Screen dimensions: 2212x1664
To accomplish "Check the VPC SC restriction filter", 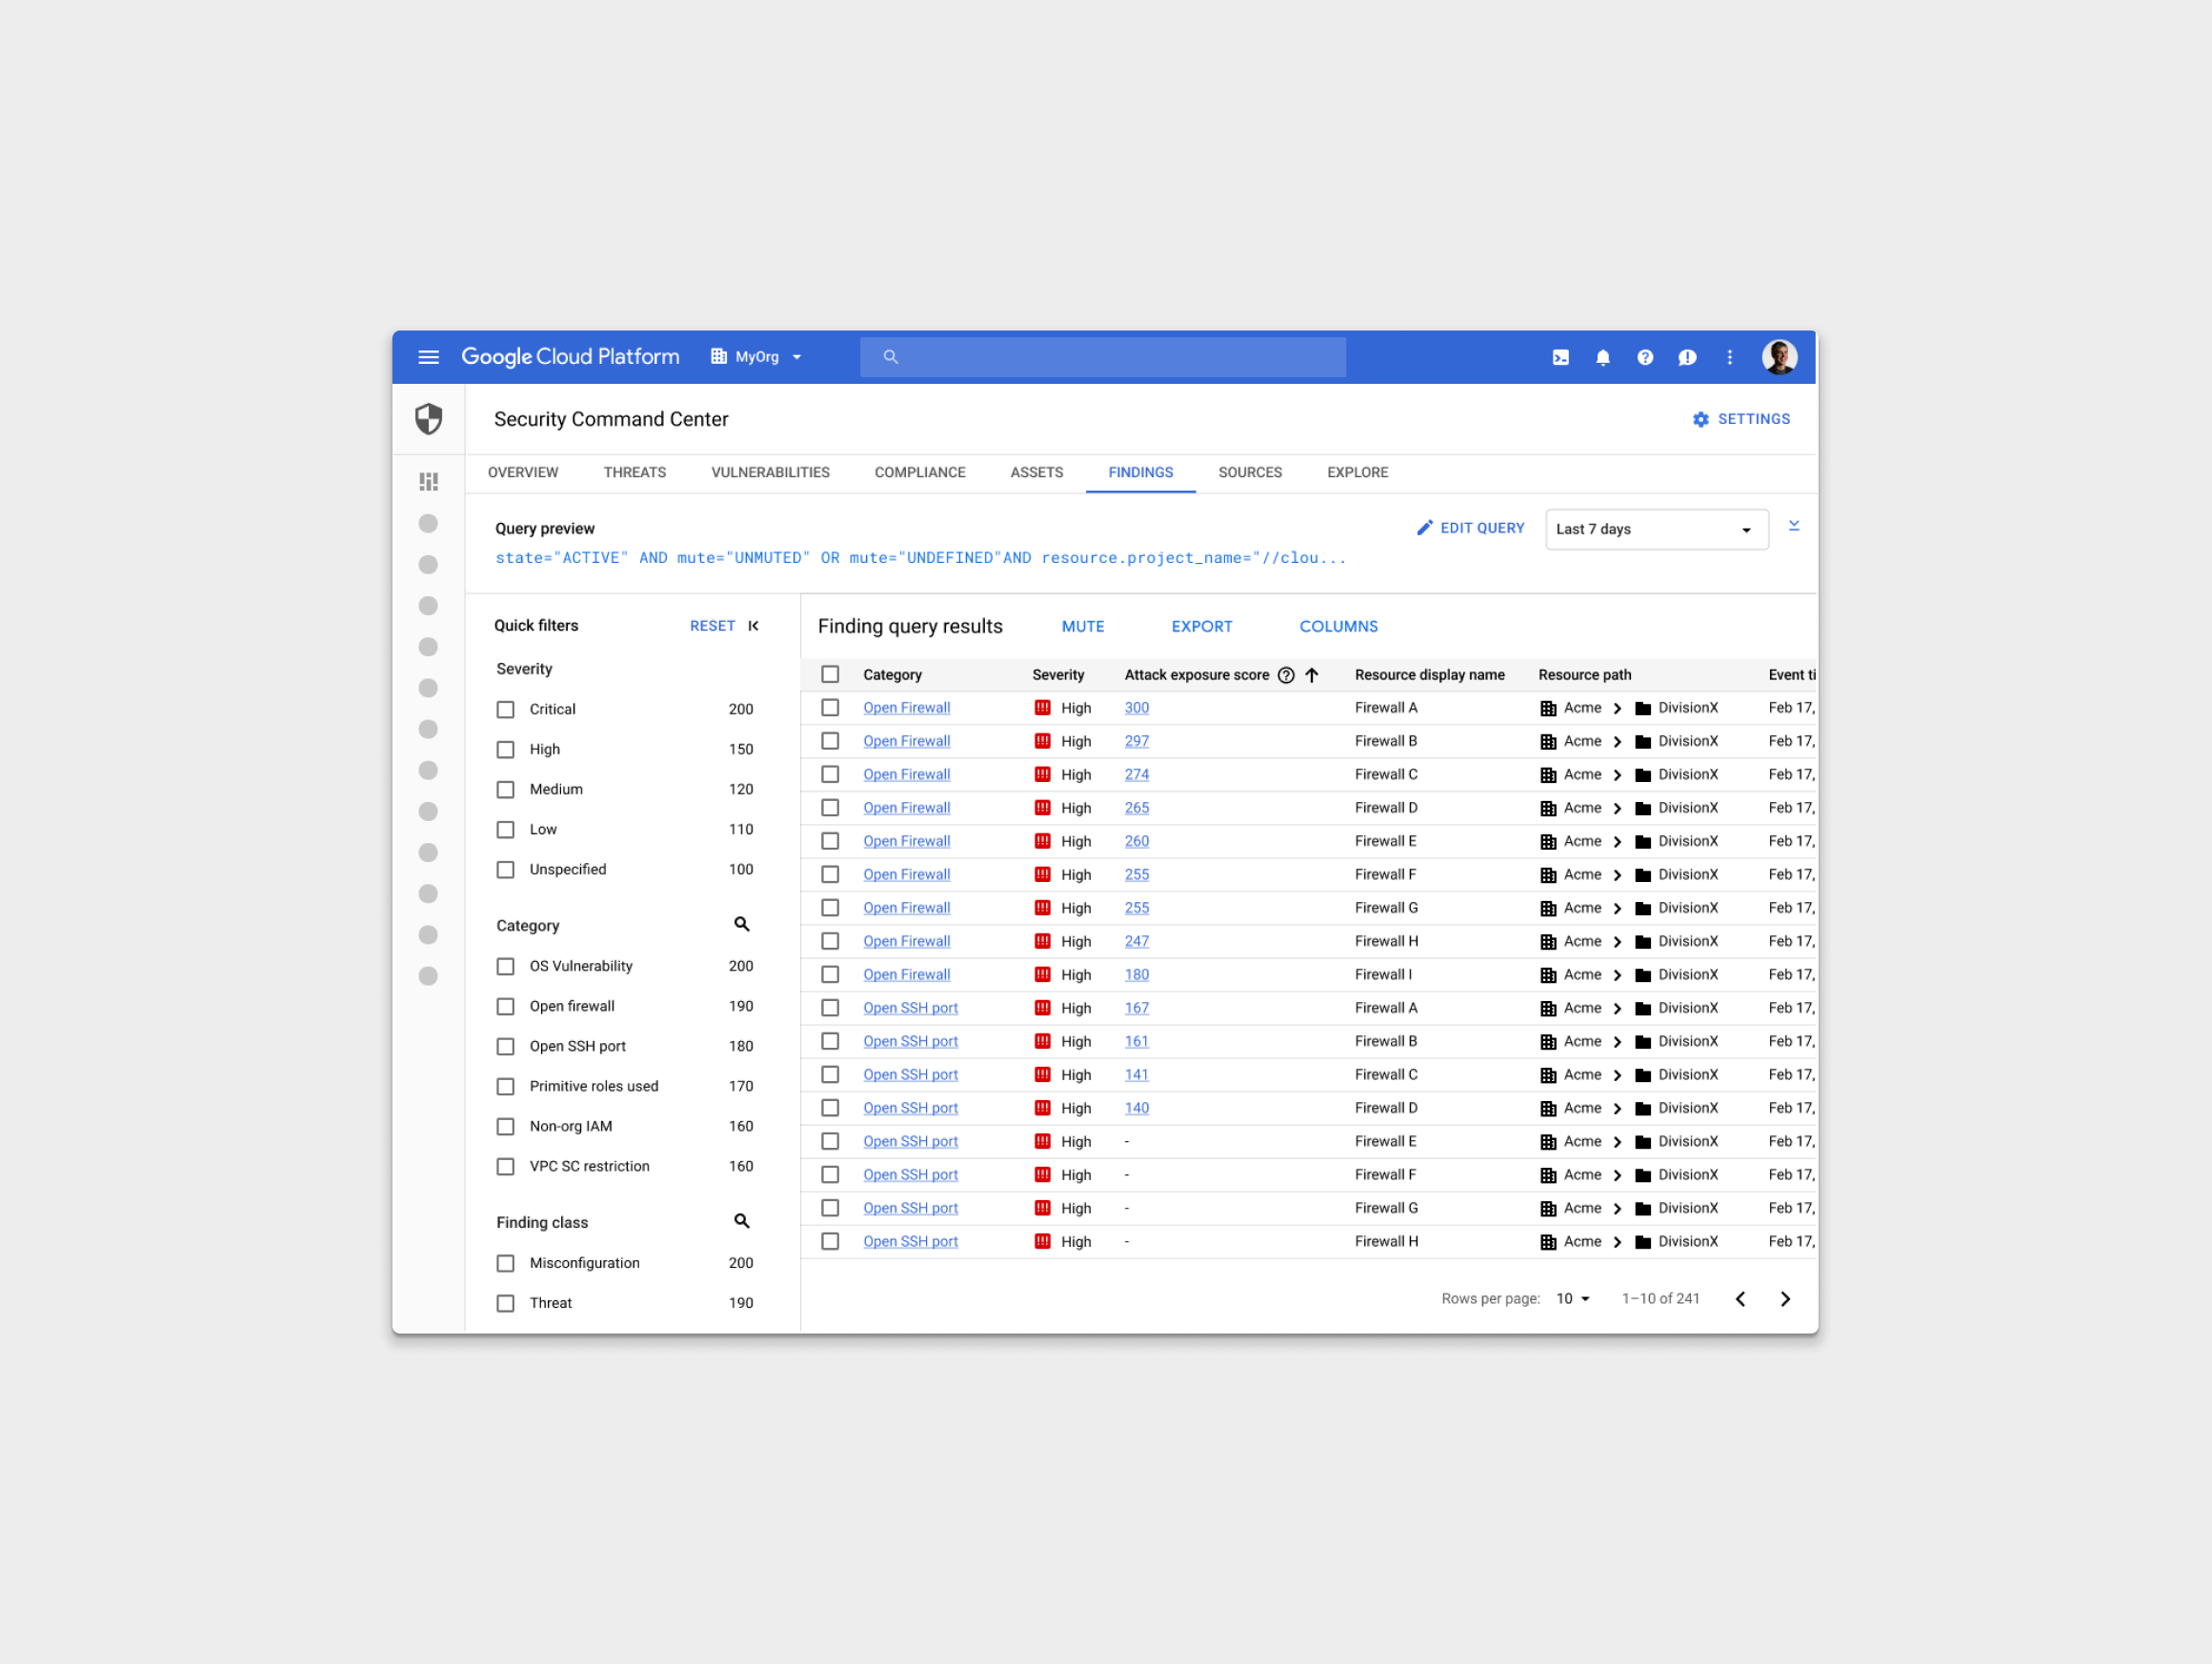I will [x=506, y=1167].
